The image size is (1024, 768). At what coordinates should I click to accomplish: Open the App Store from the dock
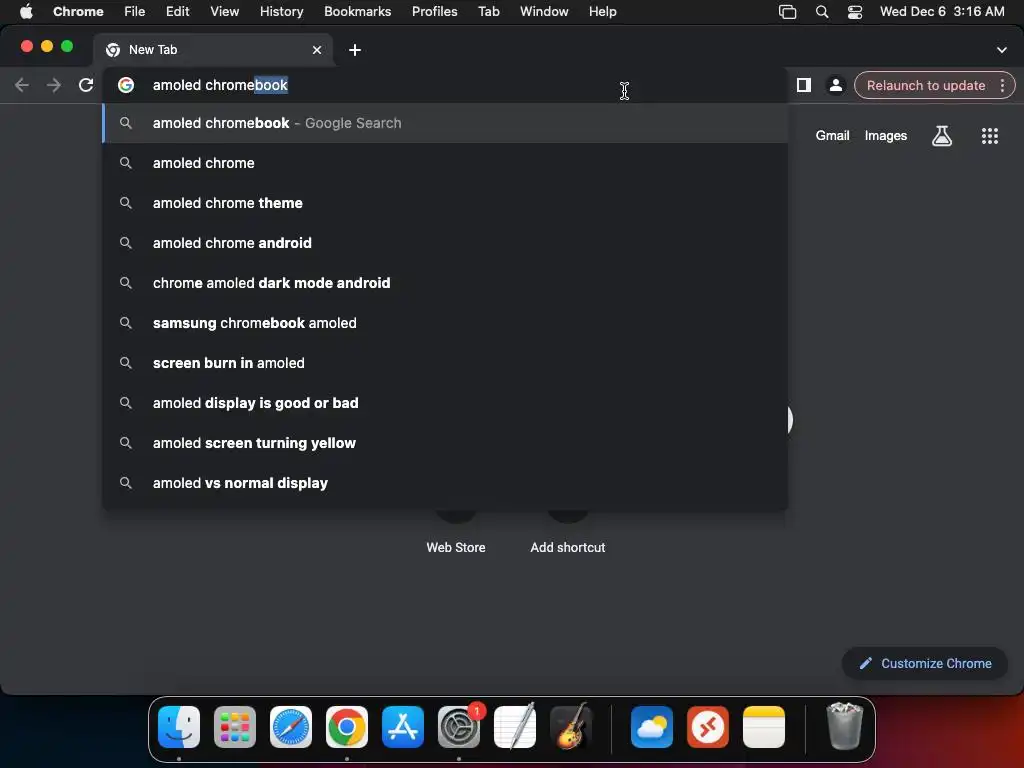[403, 727]
